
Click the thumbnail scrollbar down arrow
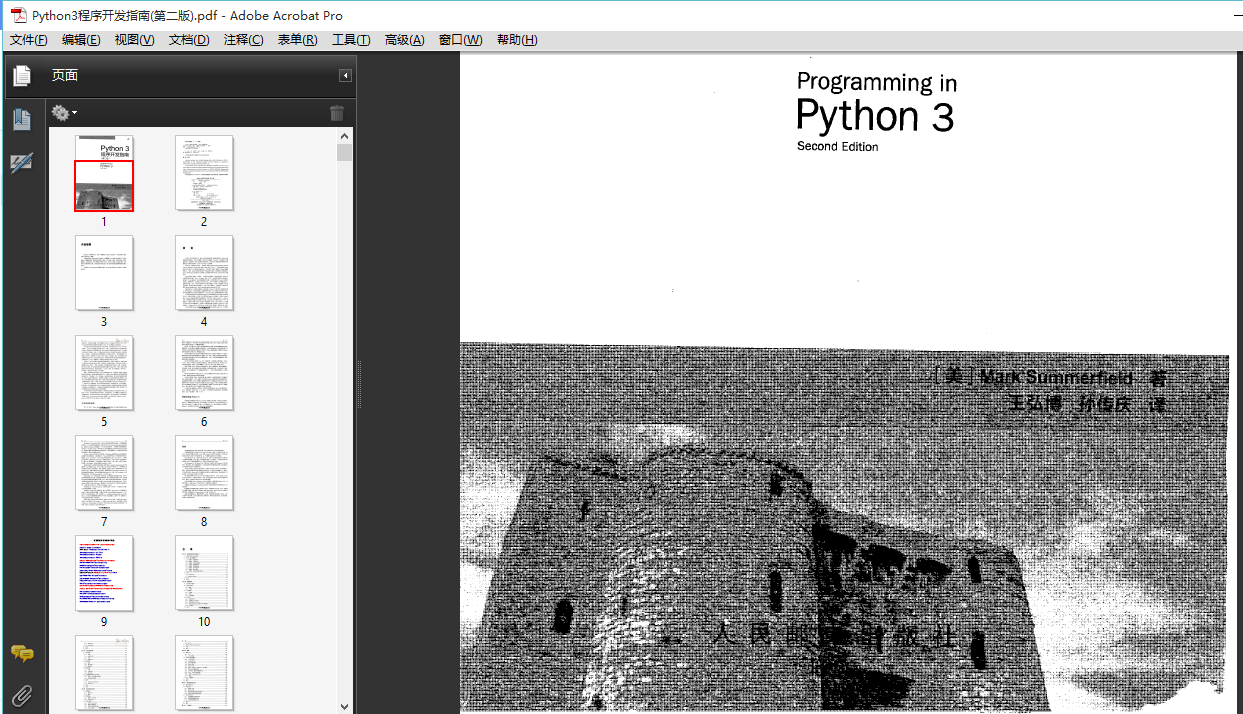(345, 705)
